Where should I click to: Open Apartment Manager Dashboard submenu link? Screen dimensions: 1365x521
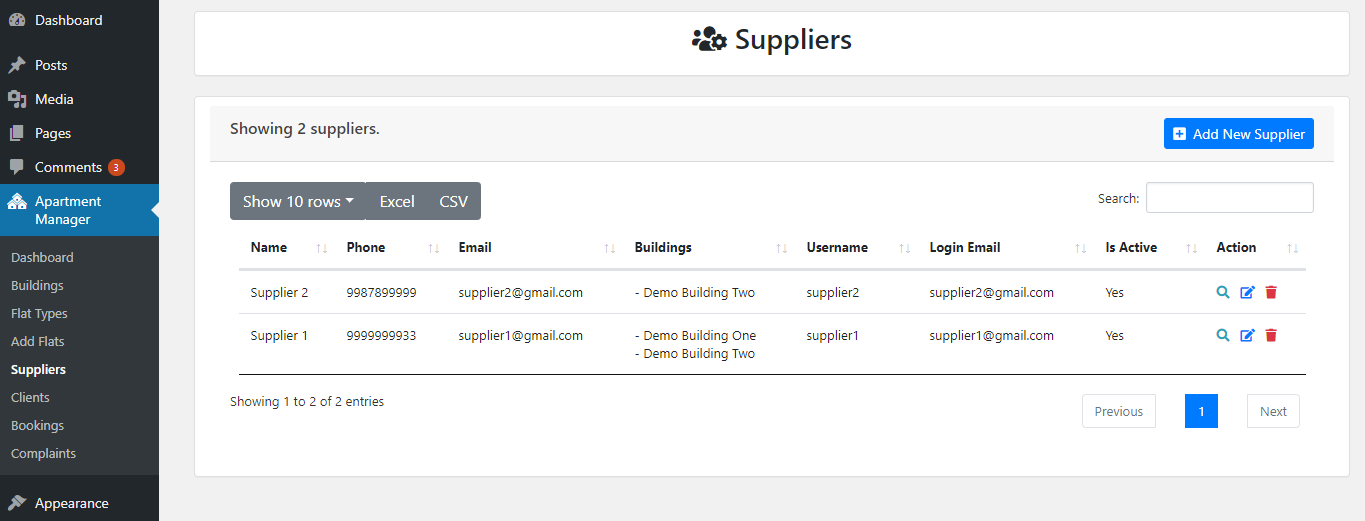click(42, 257)
